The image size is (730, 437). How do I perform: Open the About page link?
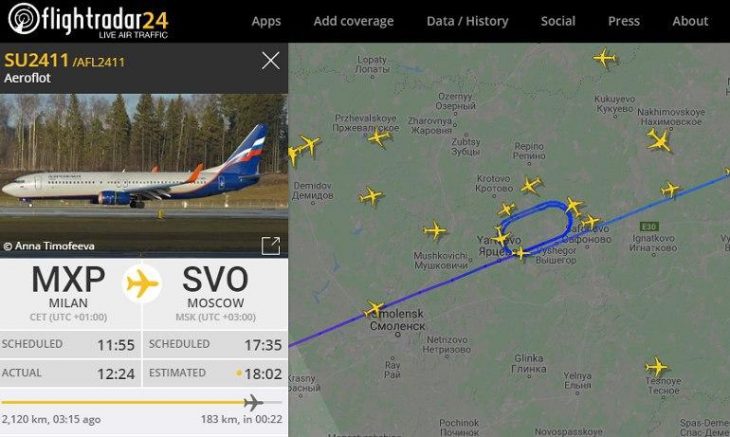pos(690,21)
